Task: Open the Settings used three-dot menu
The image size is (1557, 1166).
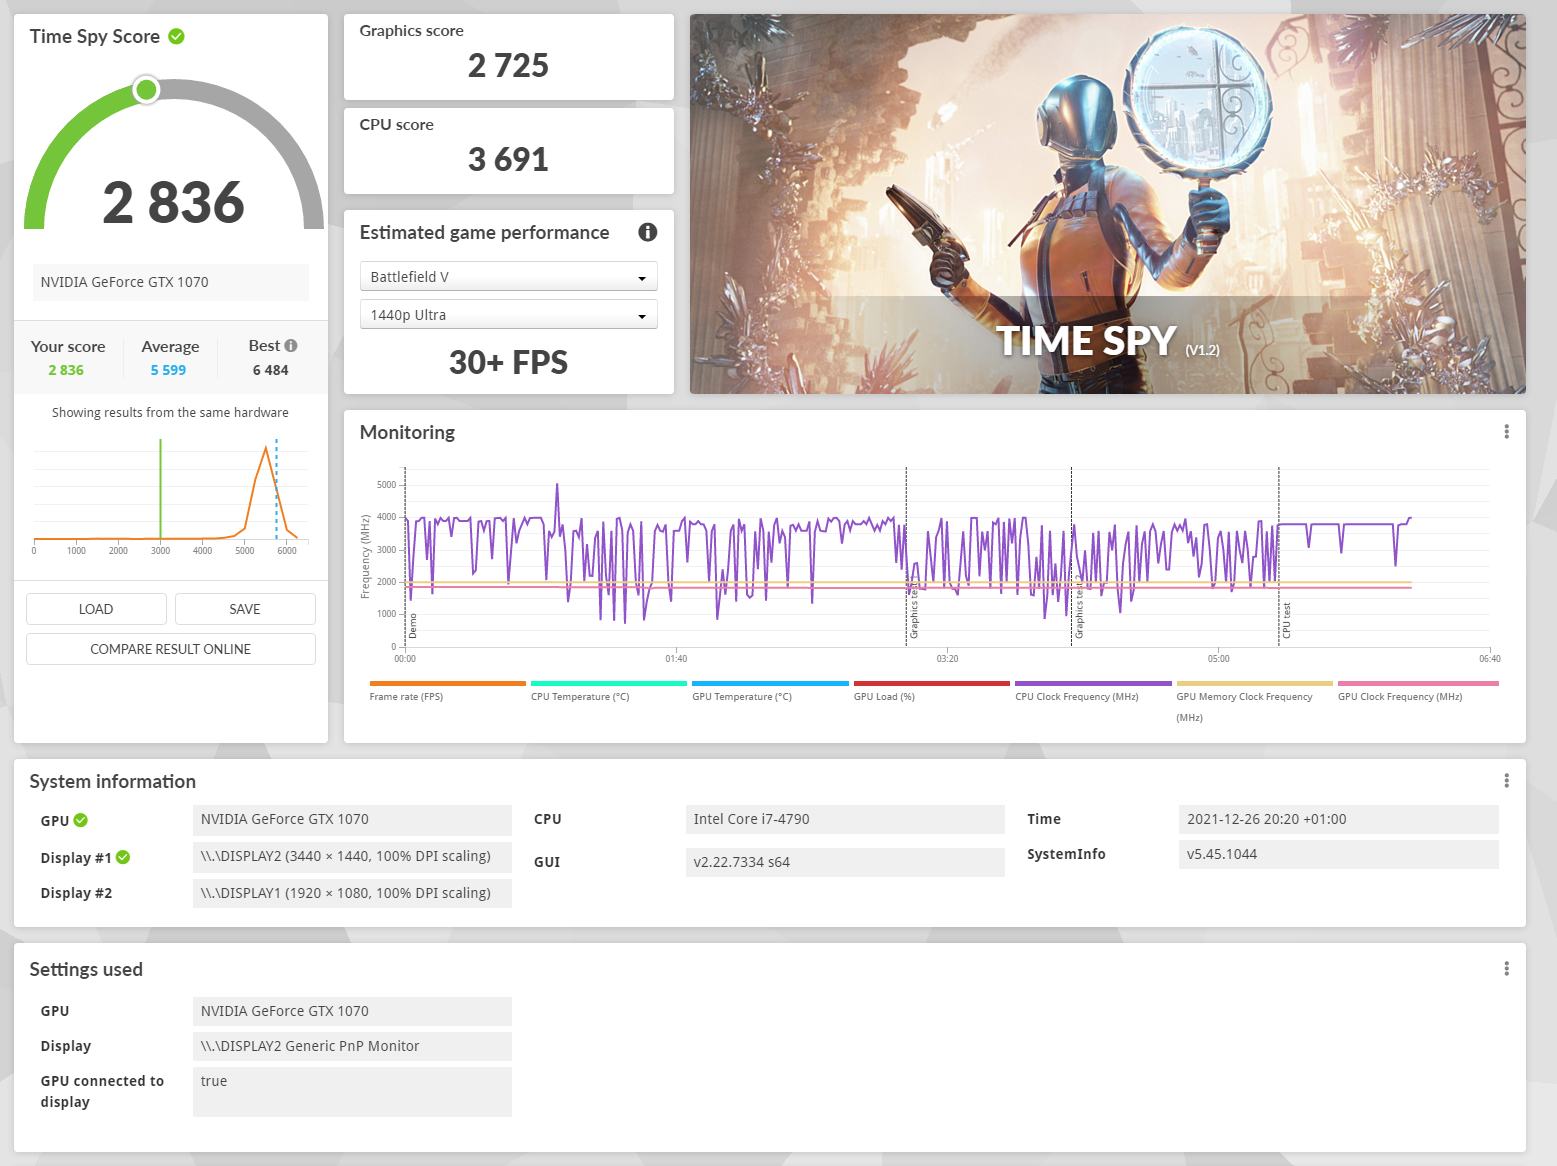Action: click(1506, 969)
